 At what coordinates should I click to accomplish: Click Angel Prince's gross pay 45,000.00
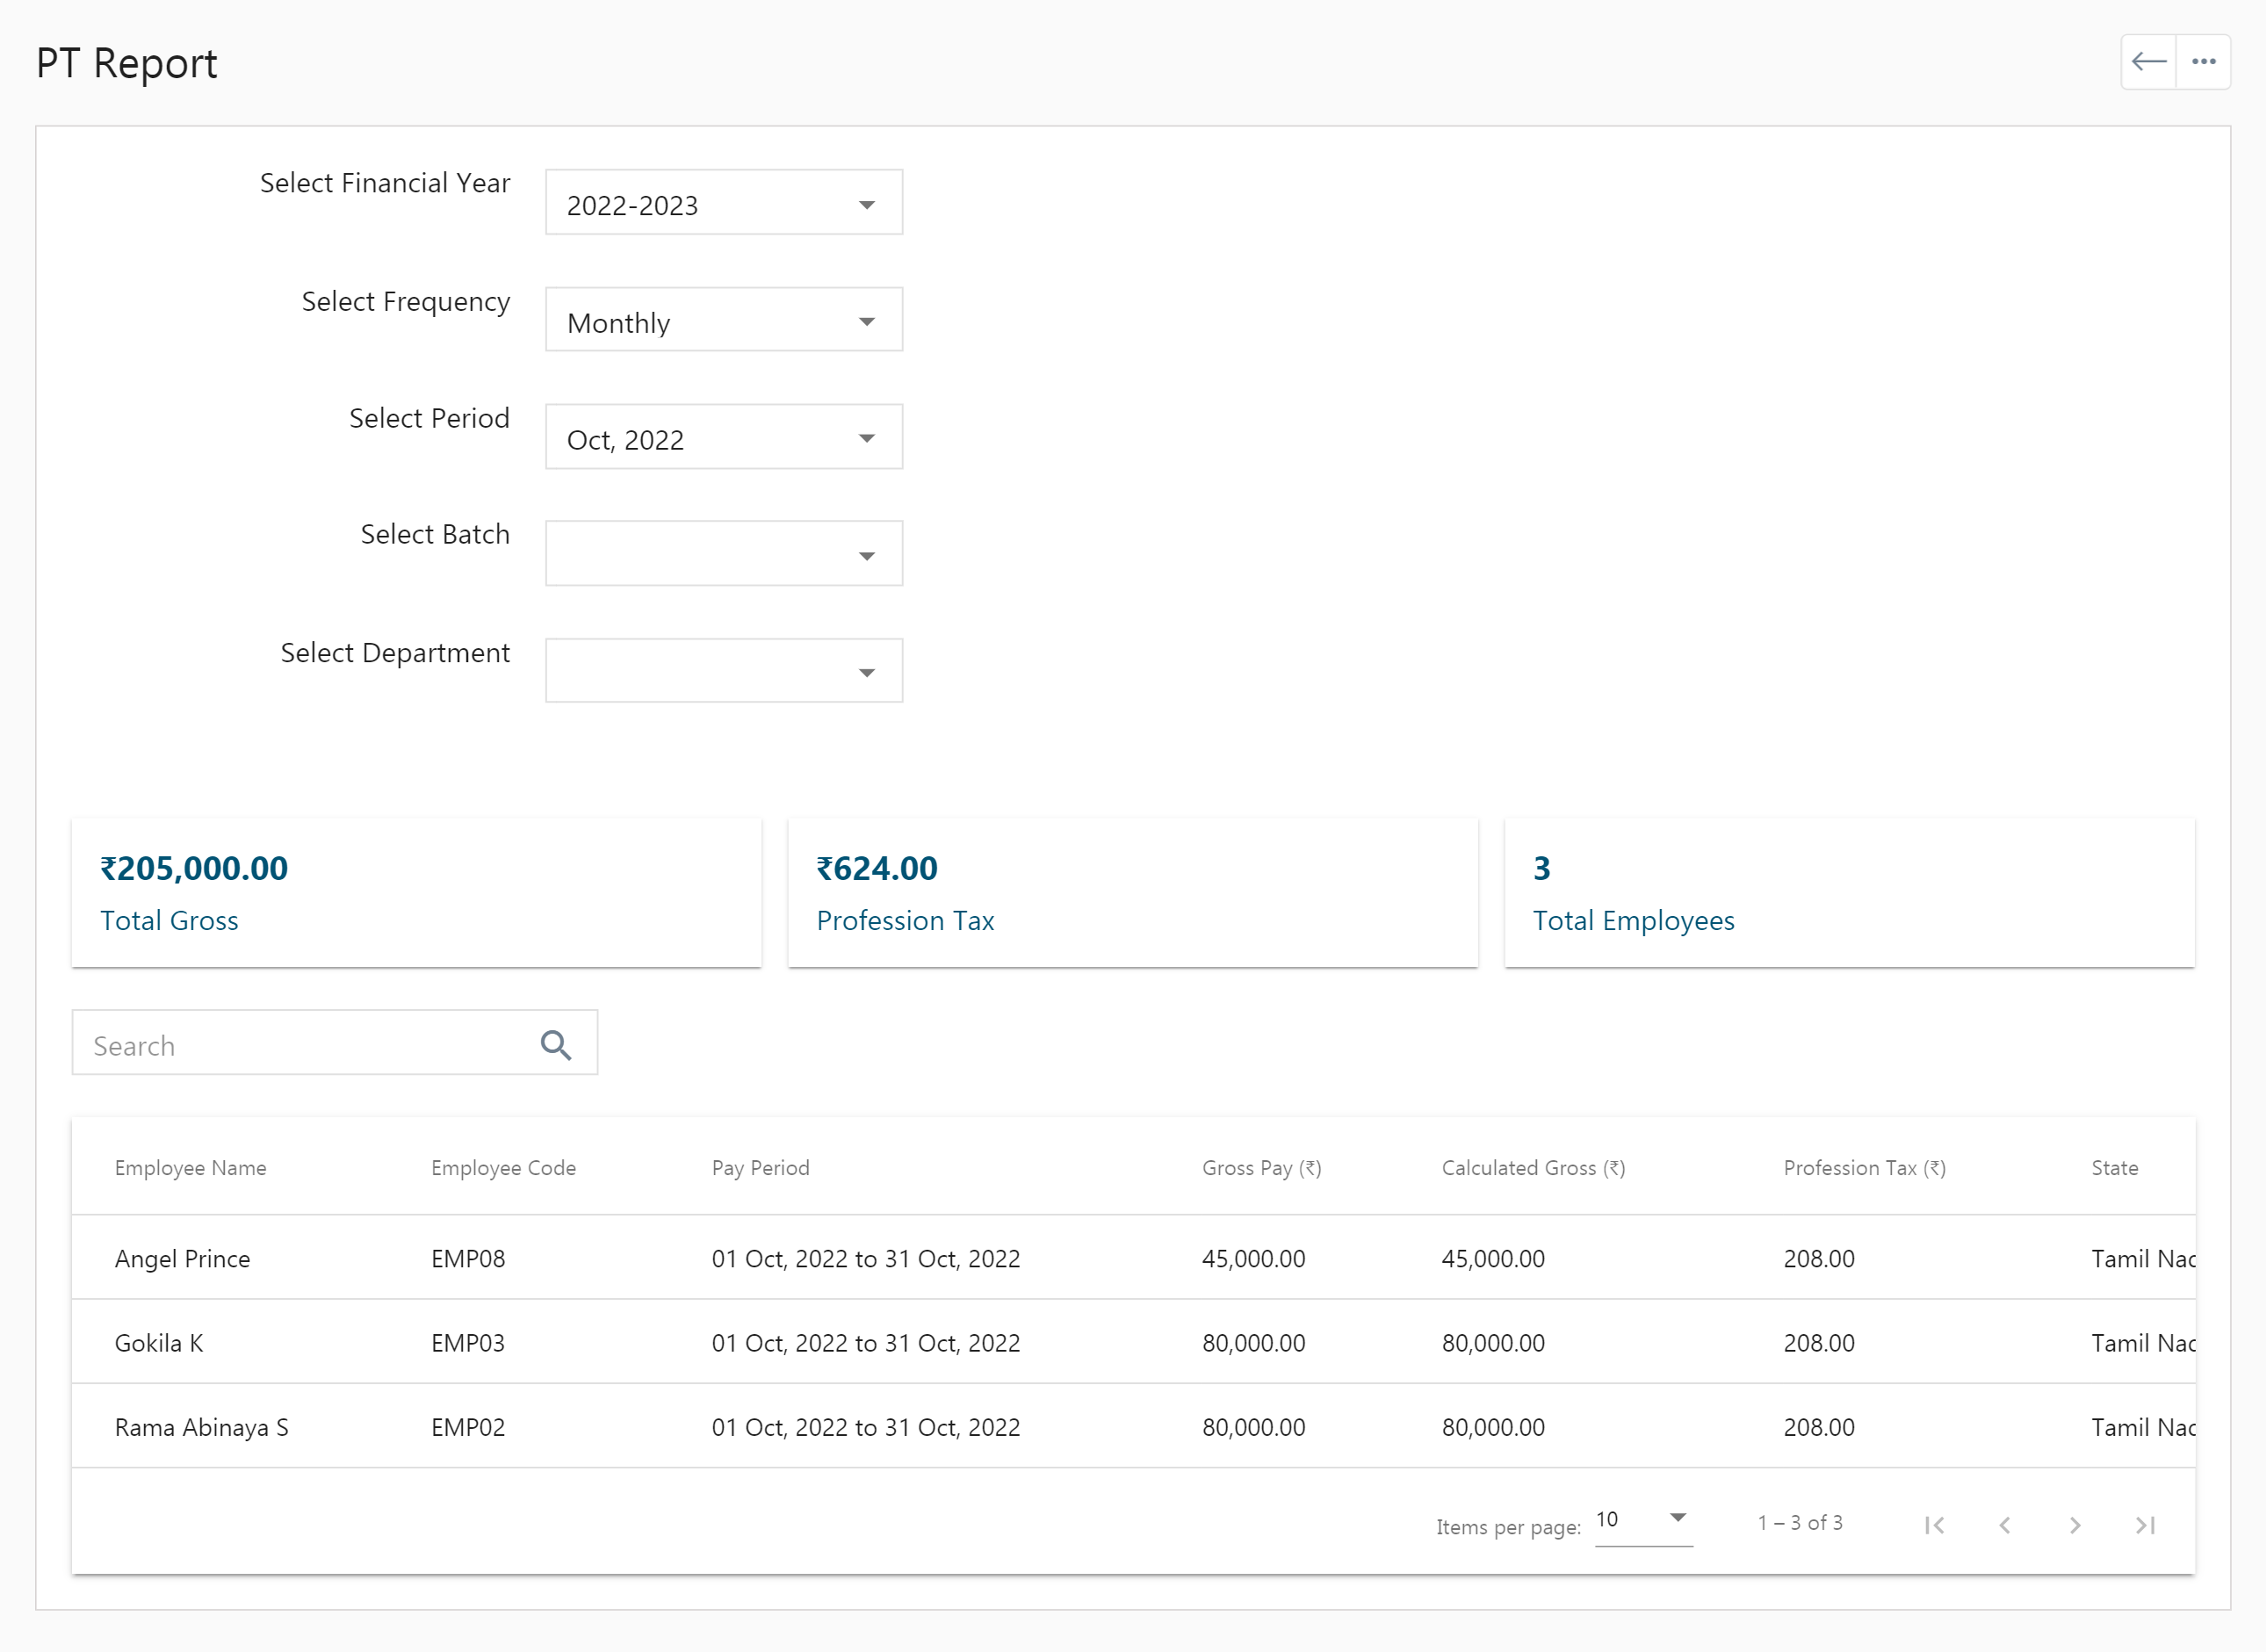click(x=1254, y=1259)
